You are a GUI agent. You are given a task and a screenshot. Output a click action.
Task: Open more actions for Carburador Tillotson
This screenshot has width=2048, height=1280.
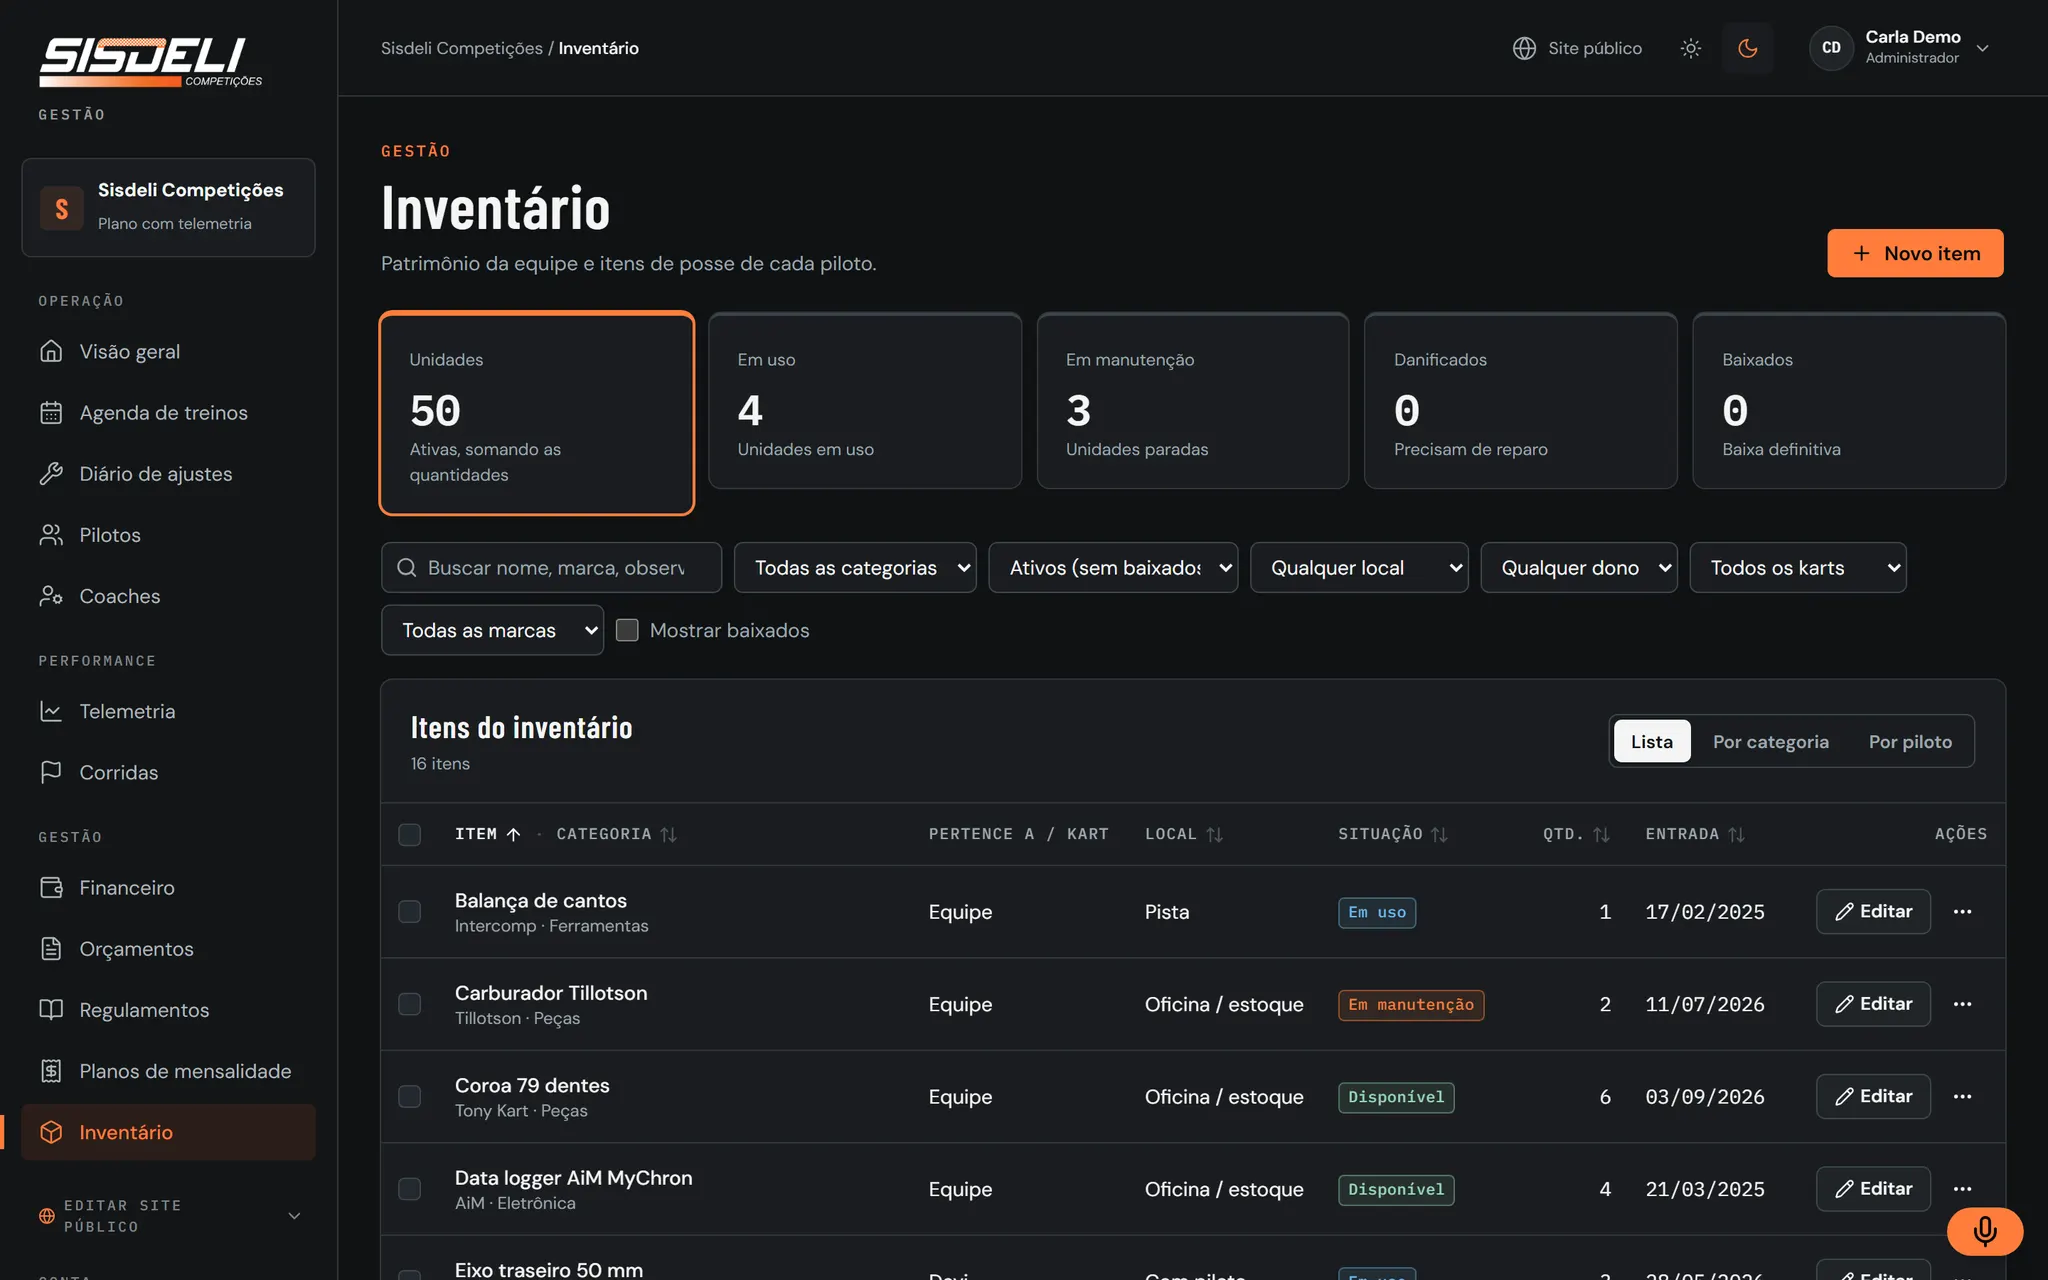tap(1962, 1004)
